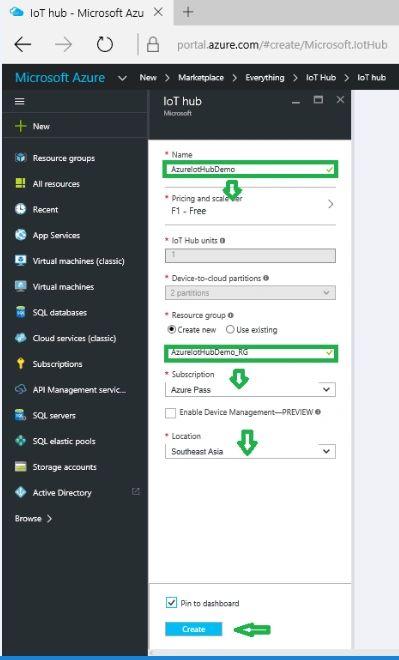Viewport: 399px width, 660px height.
Task: Open Device-to-cloud partitions dropdown
Action: 250,293
